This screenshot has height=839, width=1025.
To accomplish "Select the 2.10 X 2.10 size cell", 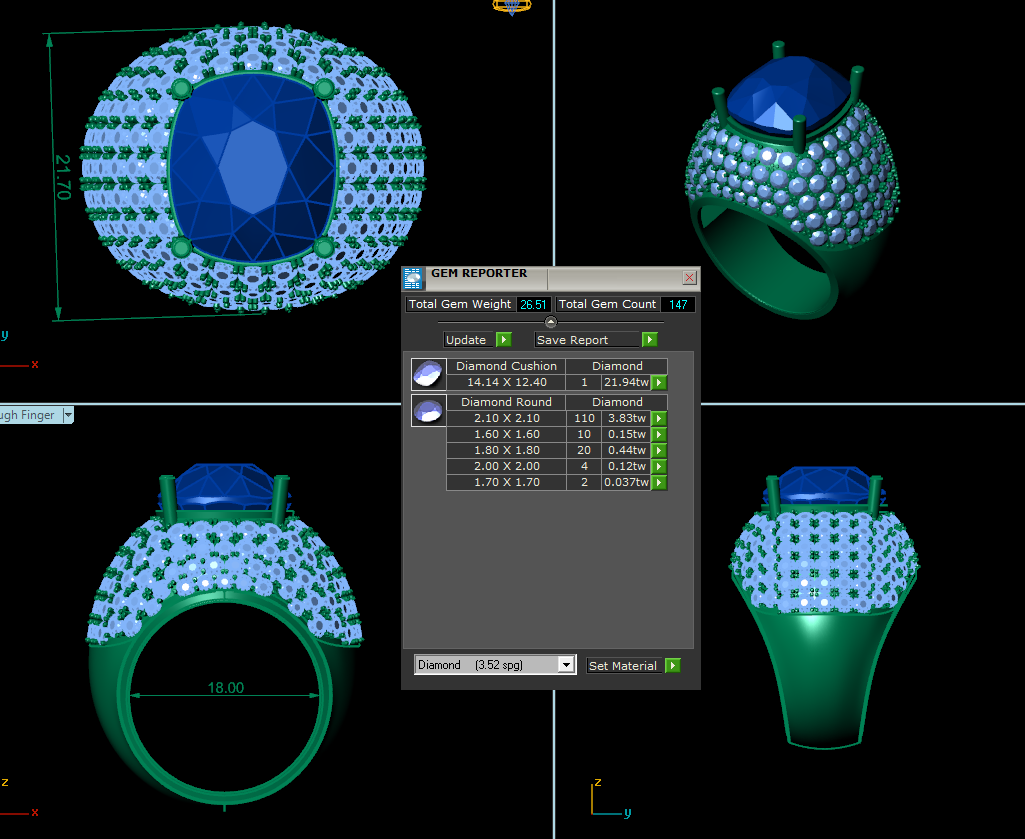I will coord(507,419).
